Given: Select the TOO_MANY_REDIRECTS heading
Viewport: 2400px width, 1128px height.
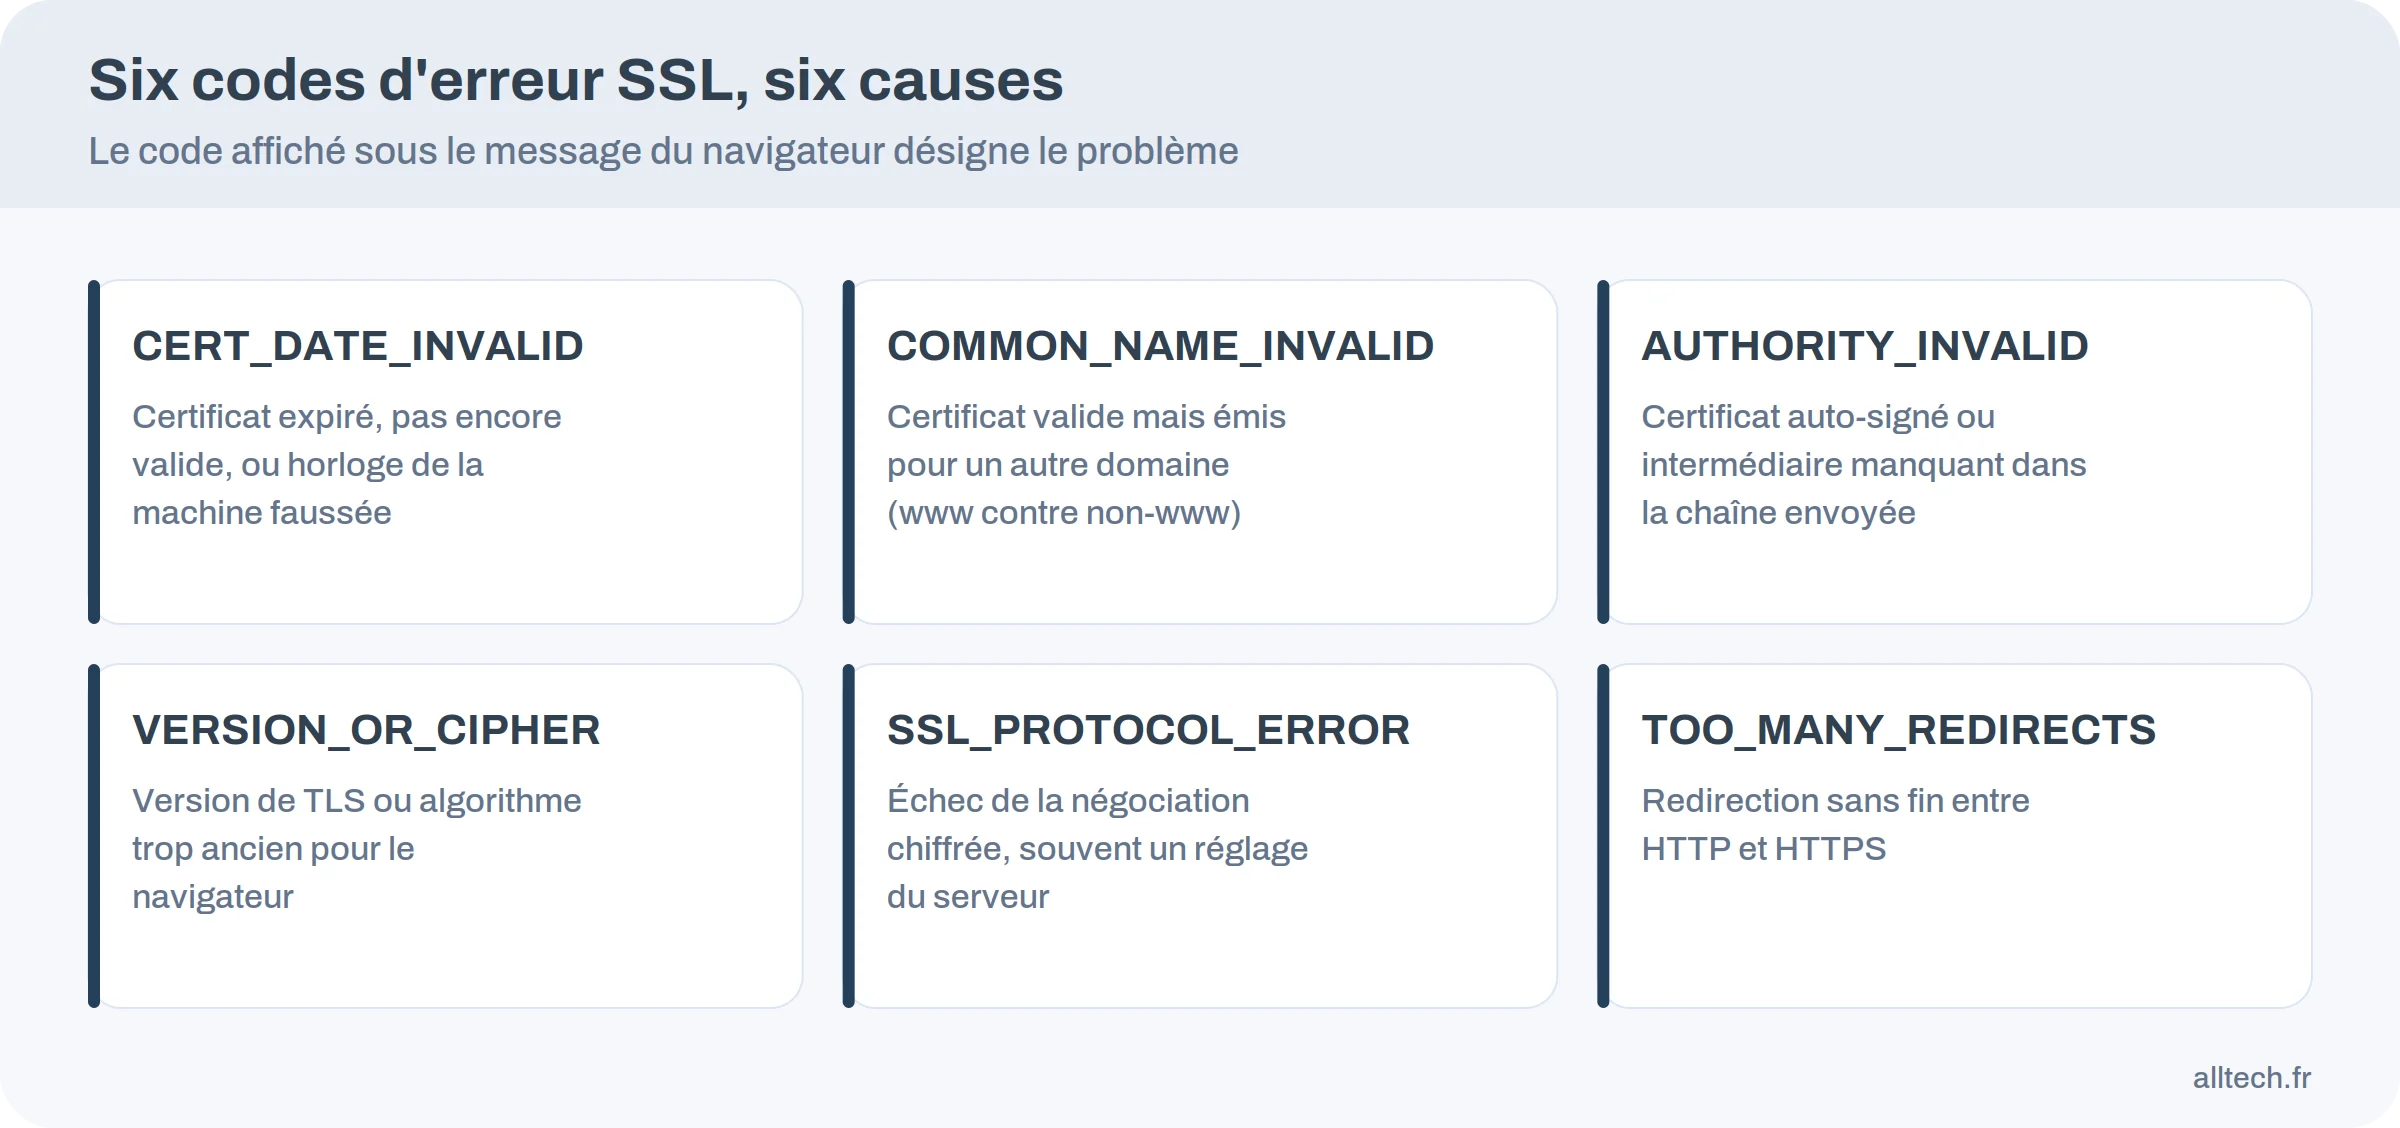Looking at the screenshot, I should [1898, 730].
